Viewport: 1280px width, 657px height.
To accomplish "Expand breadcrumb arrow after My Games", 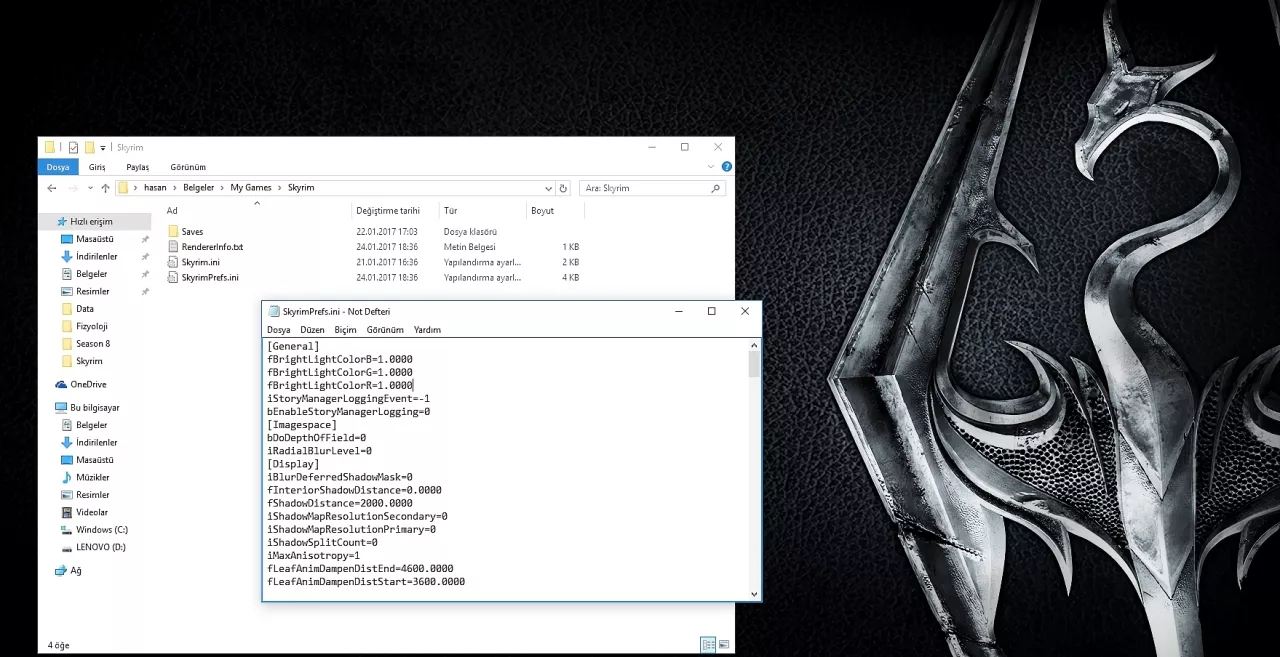I will tap(279, 188).
